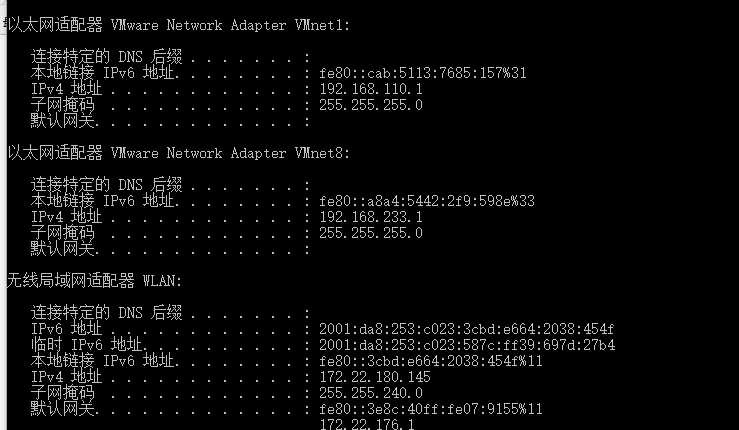Click the subnet mask 255.255.240.0
The height and width of the screenshot is (430, 739).
[371, 393]
